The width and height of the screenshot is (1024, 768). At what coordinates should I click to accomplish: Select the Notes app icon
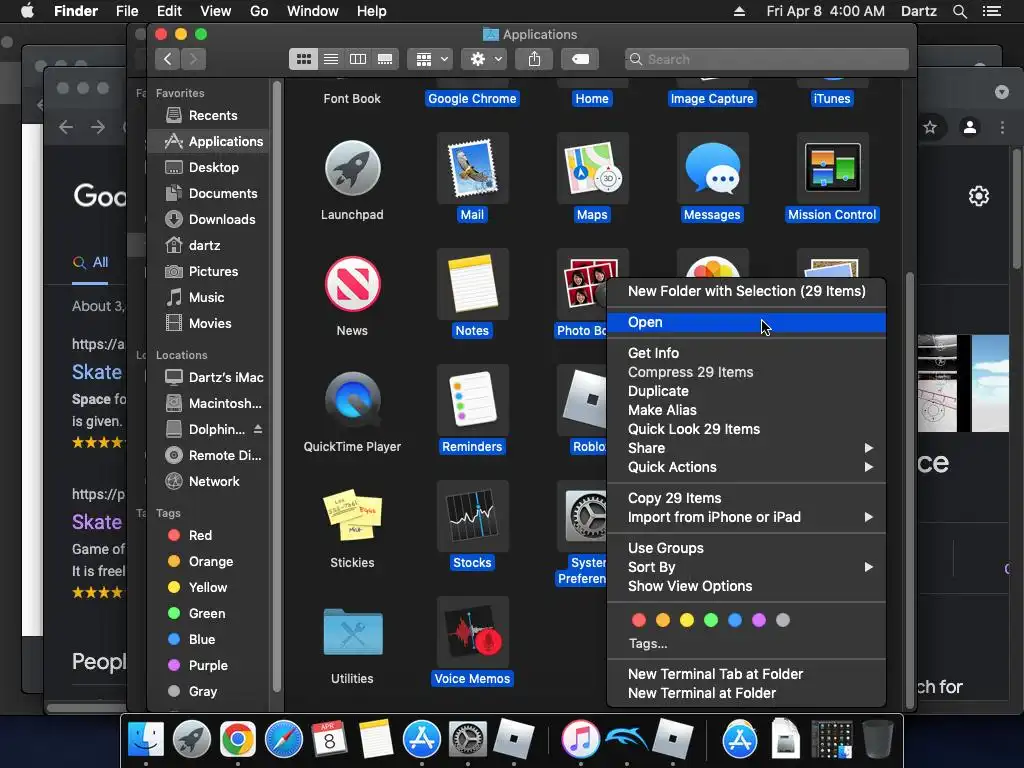(472, 284)
